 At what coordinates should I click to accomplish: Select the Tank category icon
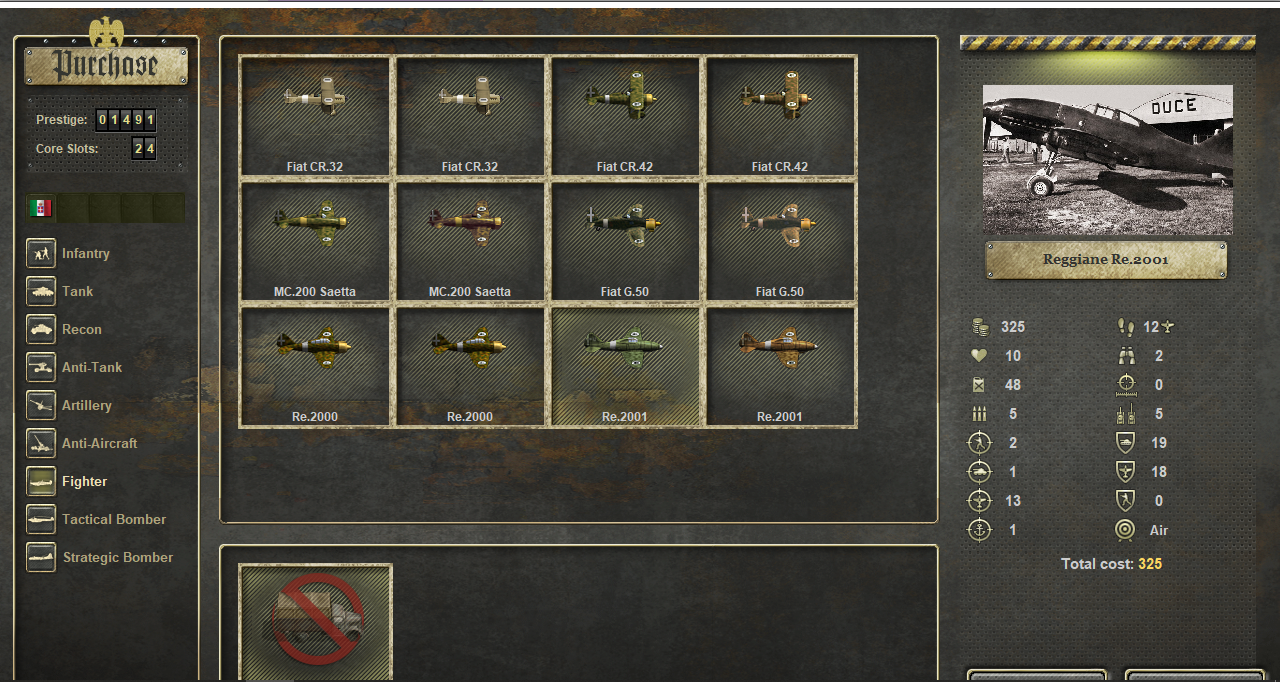tap(41, 291)
